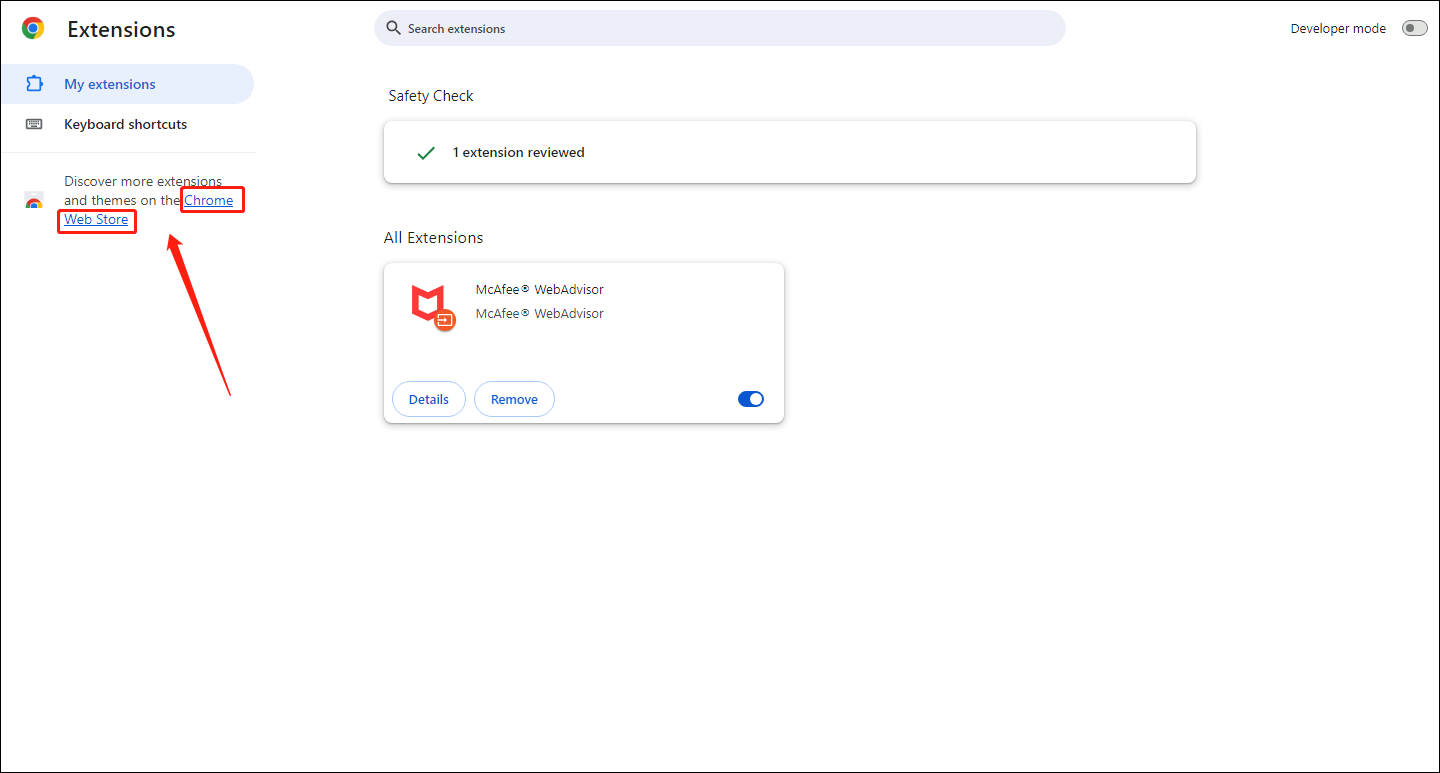Click the Chrome Web Store rainbow icon

34,201
